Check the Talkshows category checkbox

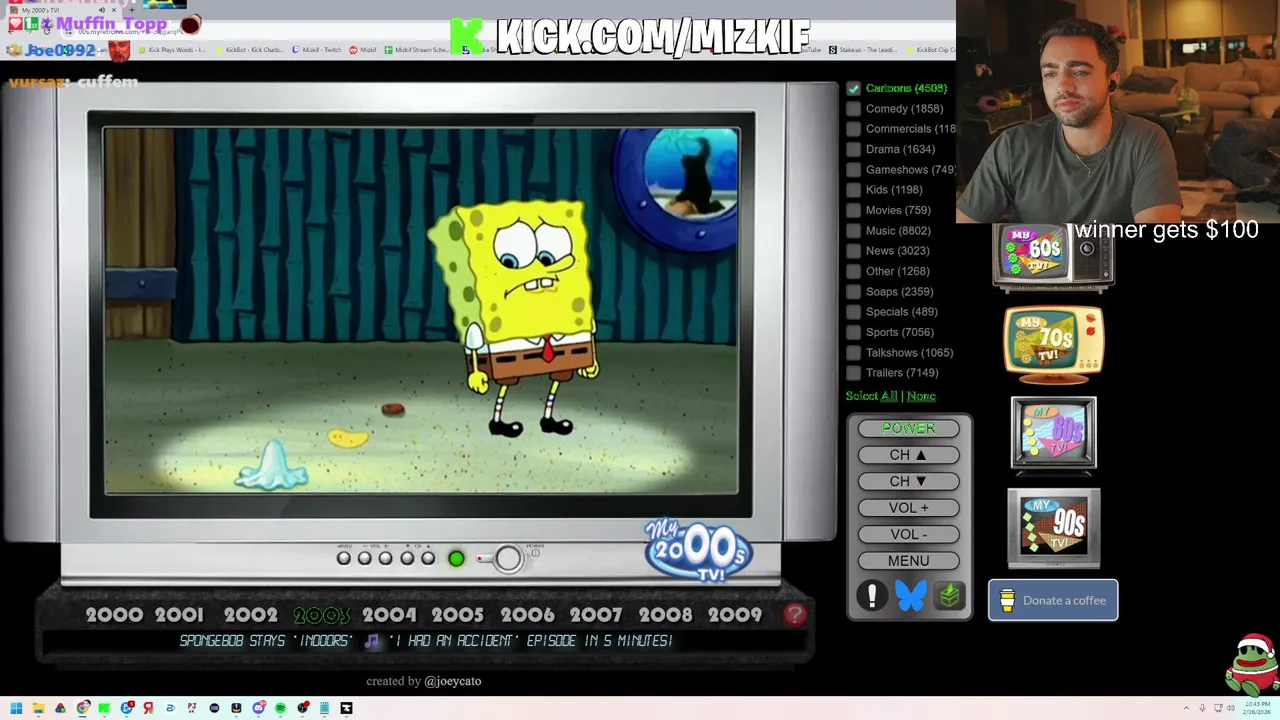coord(853,352)
